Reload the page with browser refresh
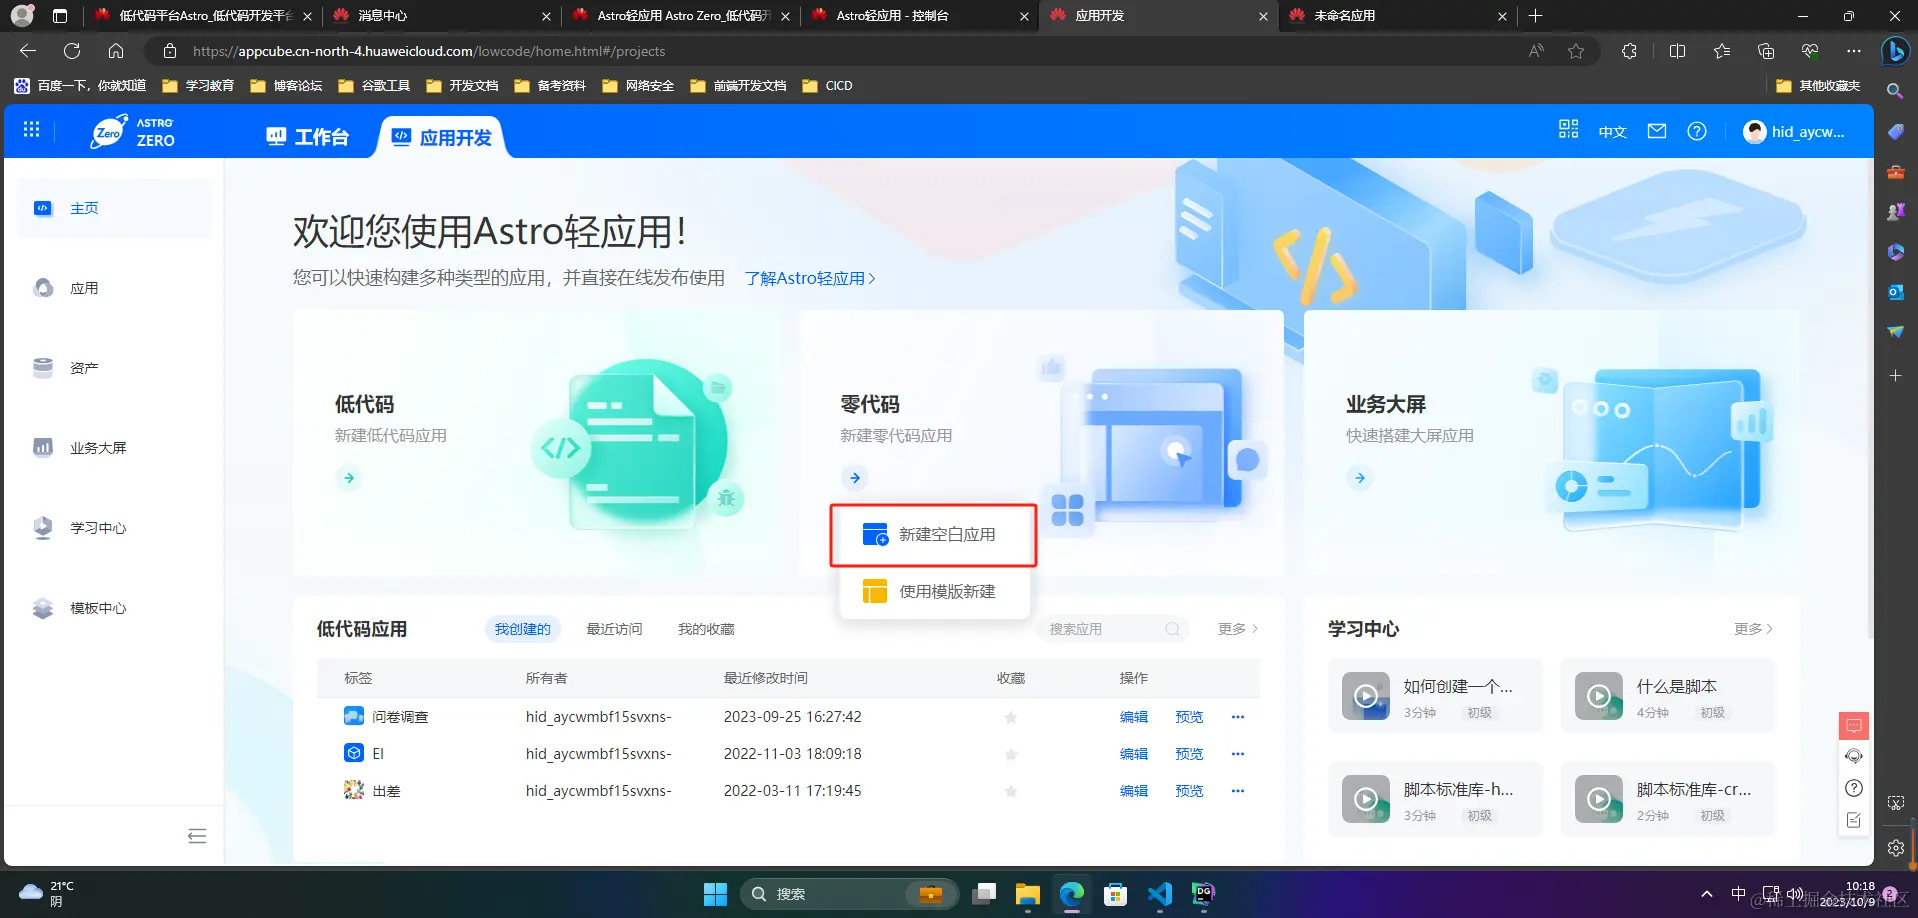Viewport: 1918px width, 918px height. [72, 51]
